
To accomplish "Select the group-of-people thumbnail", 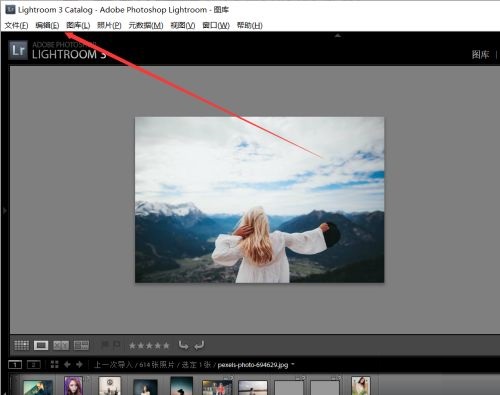I will click(217, 388).
